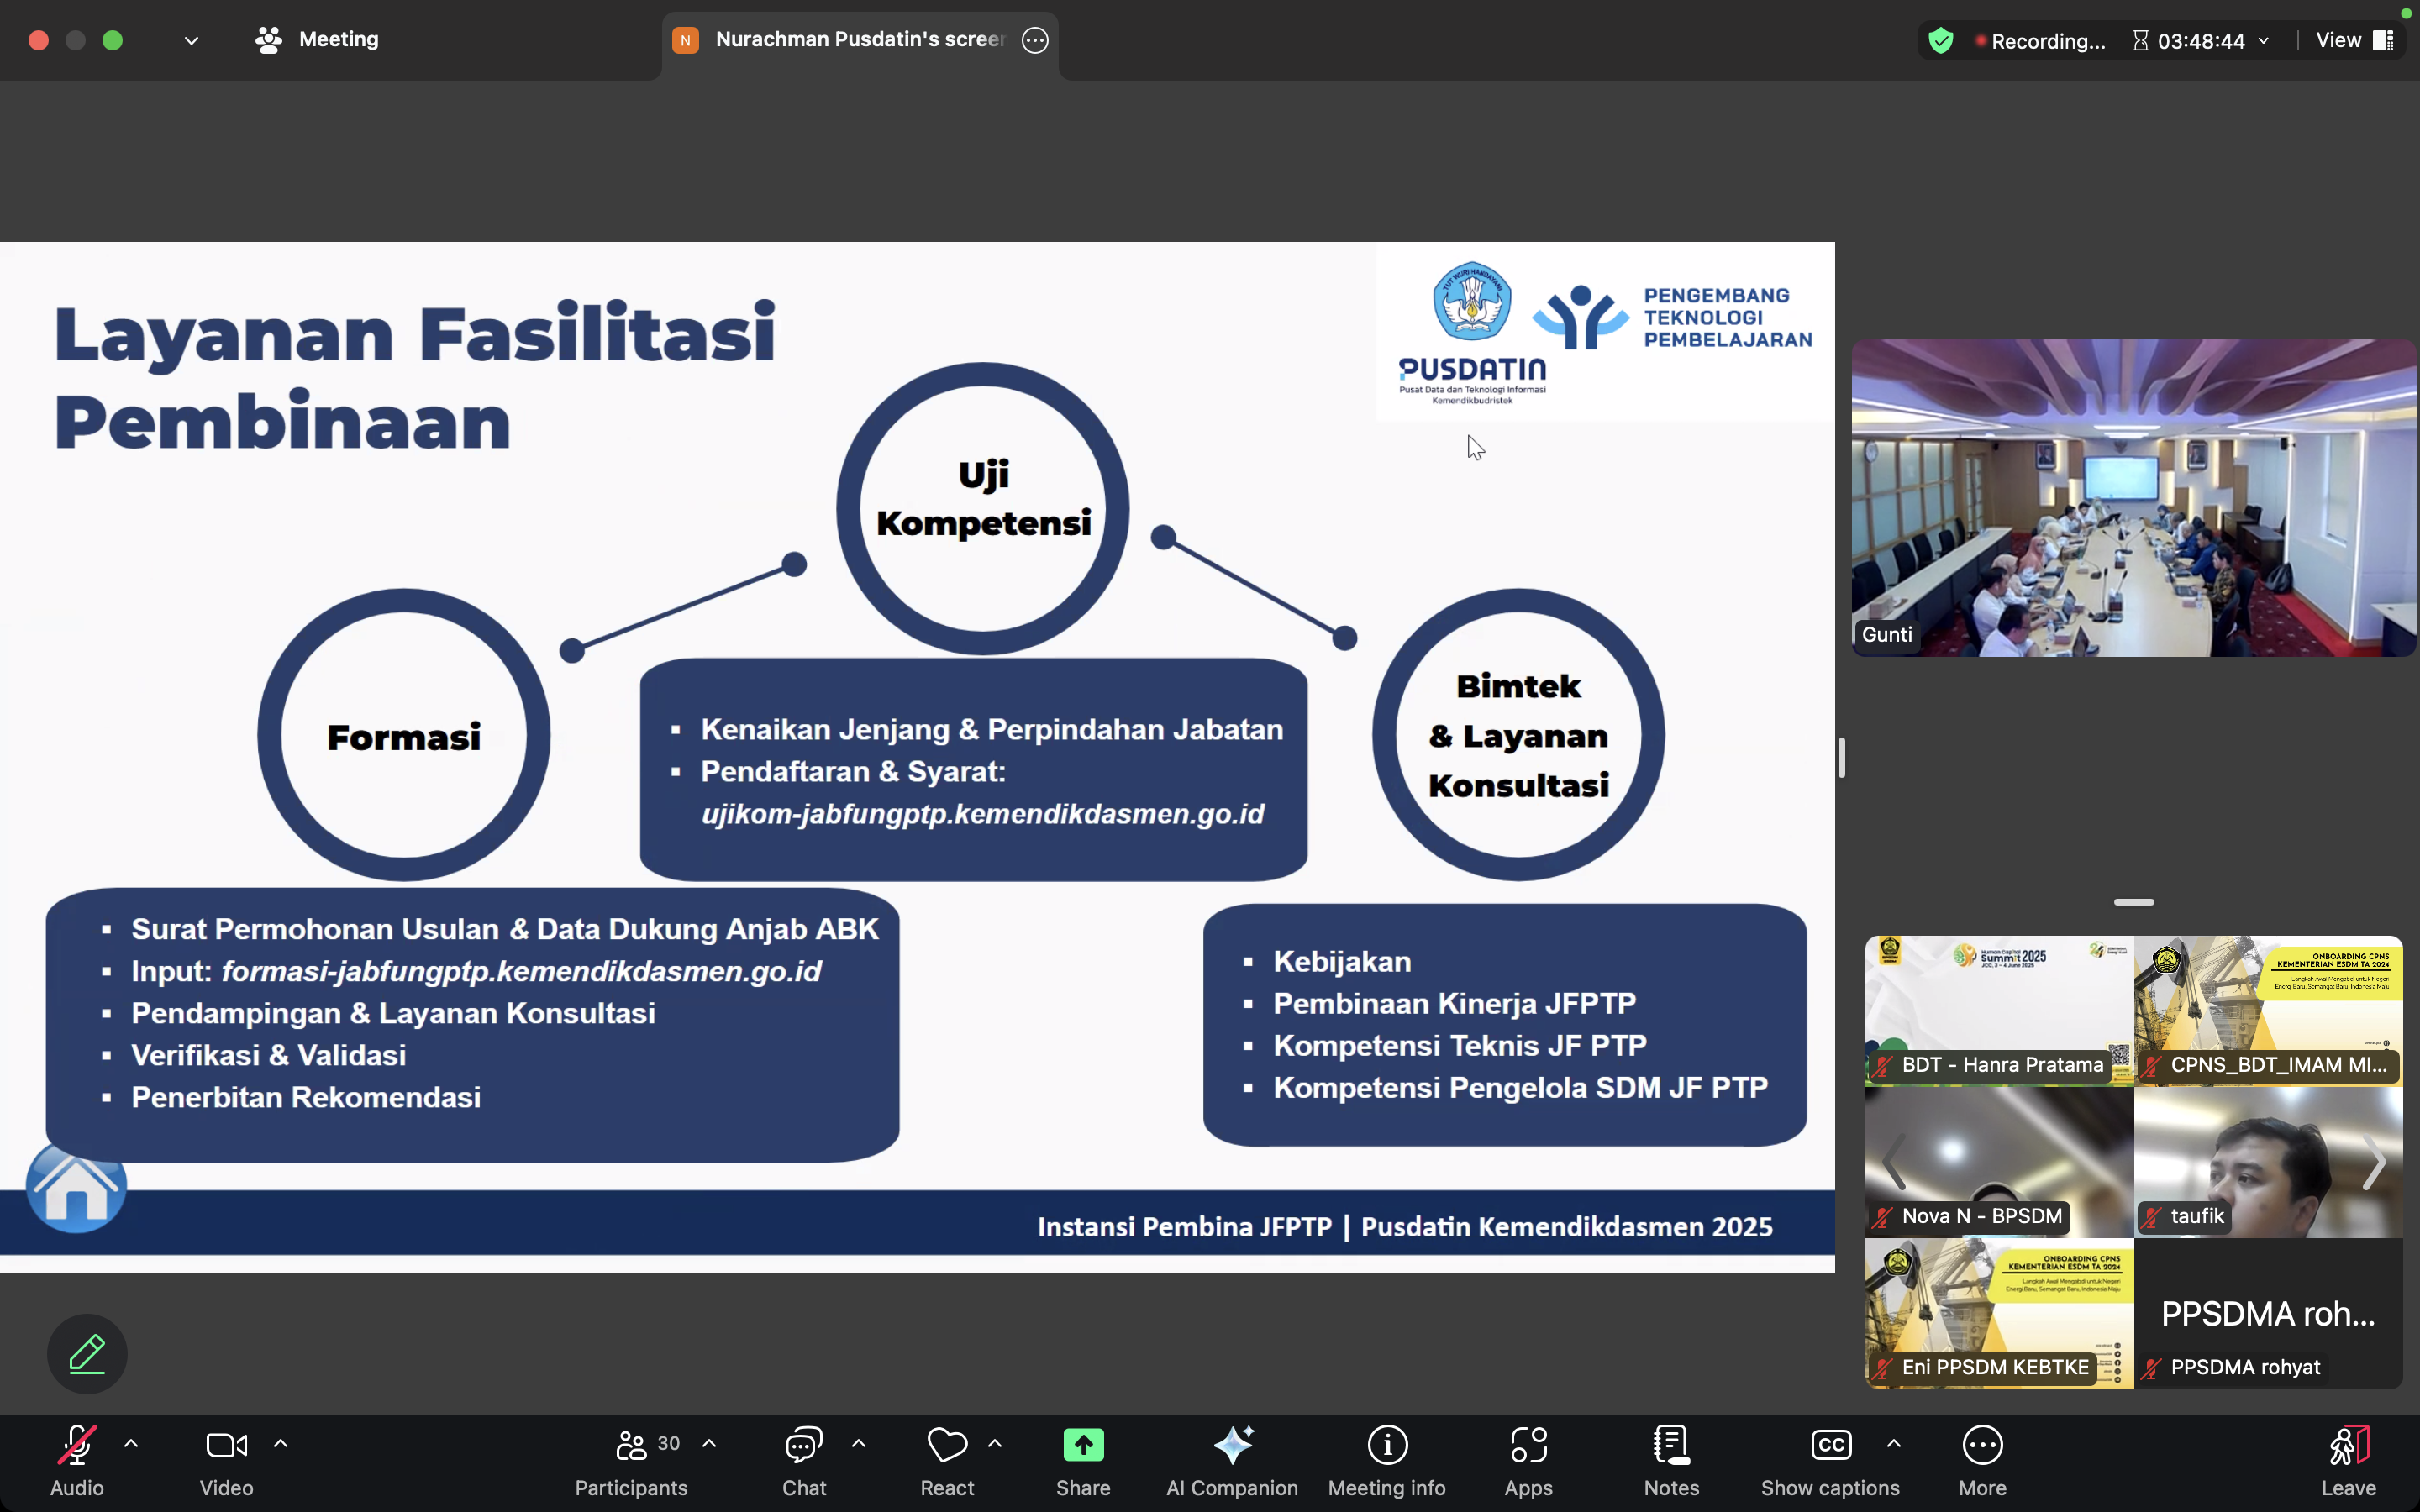Enable Show captions
The width and height of the screenshot is (2420, 1512).
coord(1830,1445)
